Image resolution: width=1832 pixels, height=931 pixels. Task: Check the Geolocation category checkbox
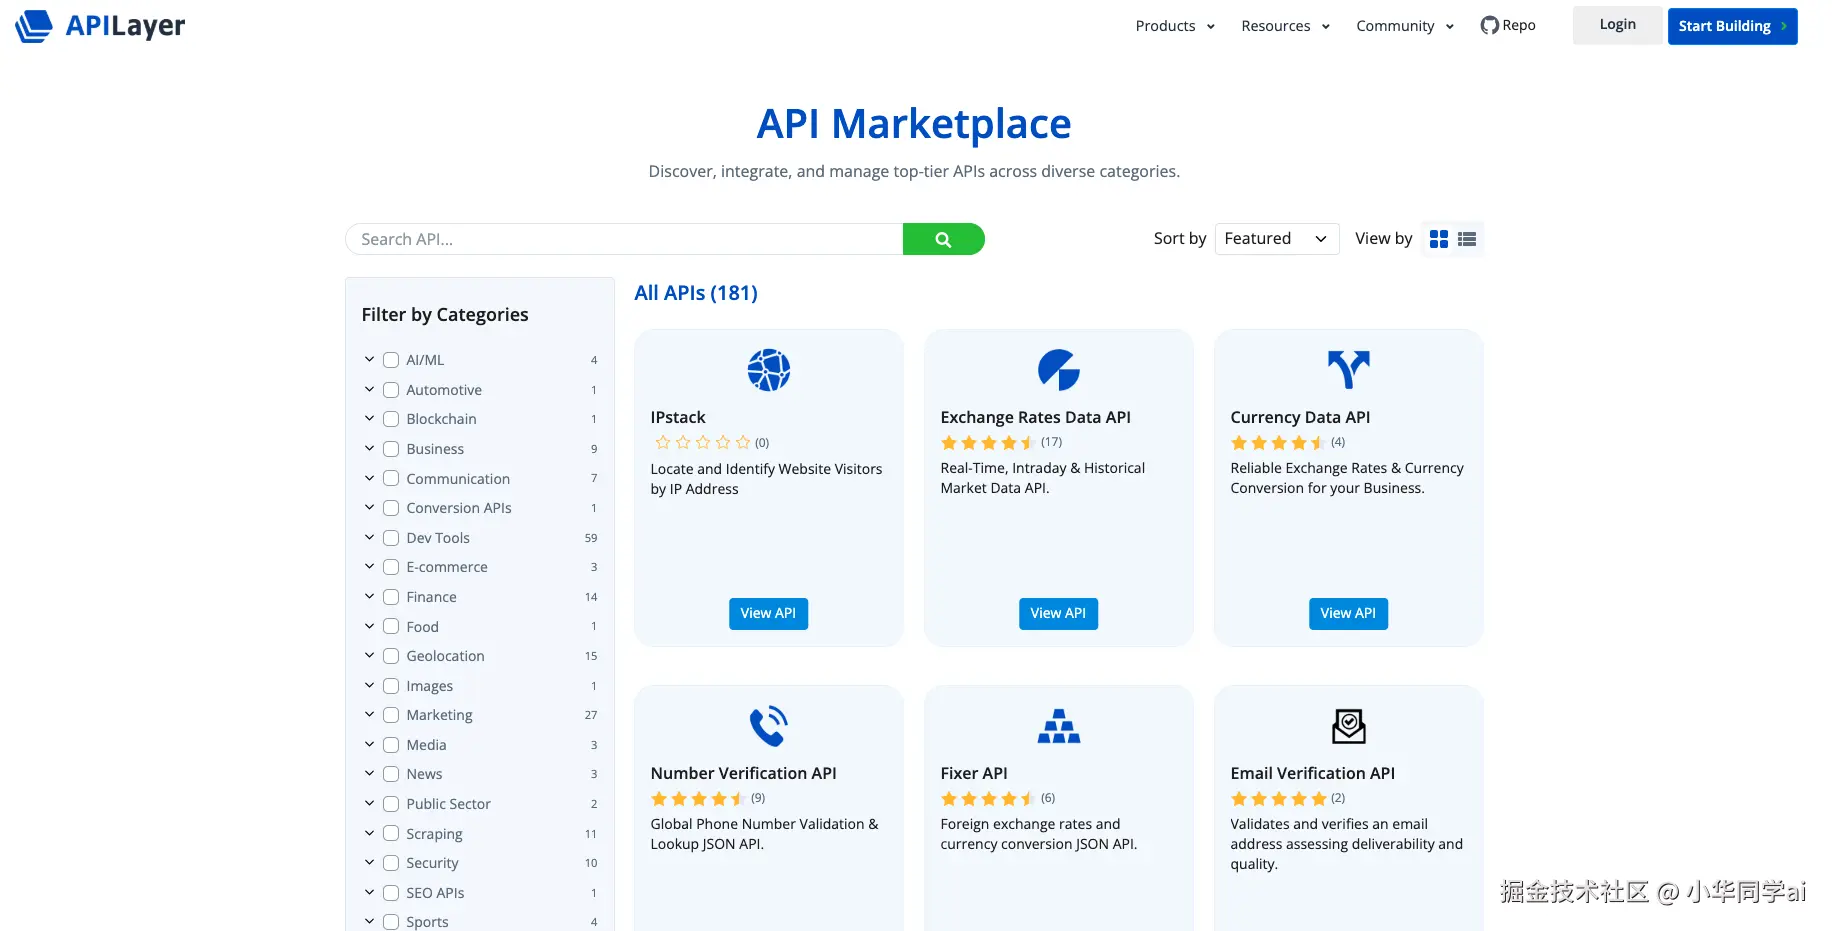391,656
